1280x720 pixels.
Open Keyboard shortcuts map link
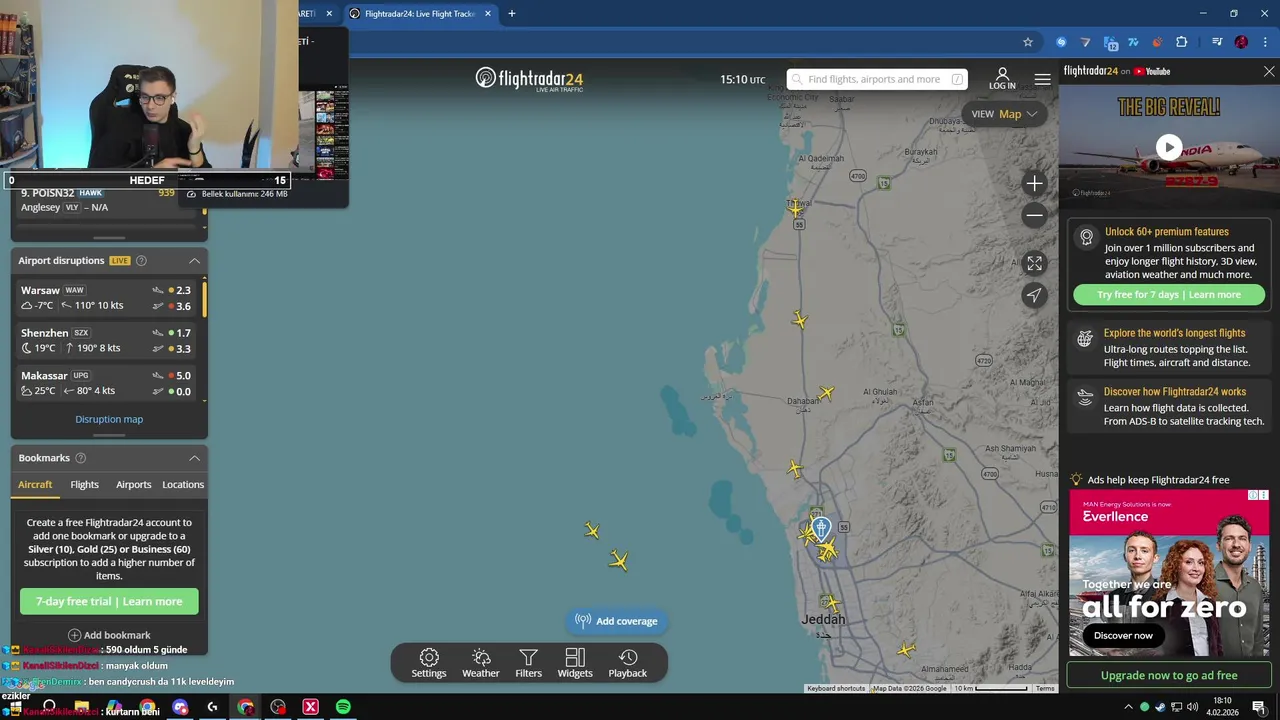[x=836, y=689]
